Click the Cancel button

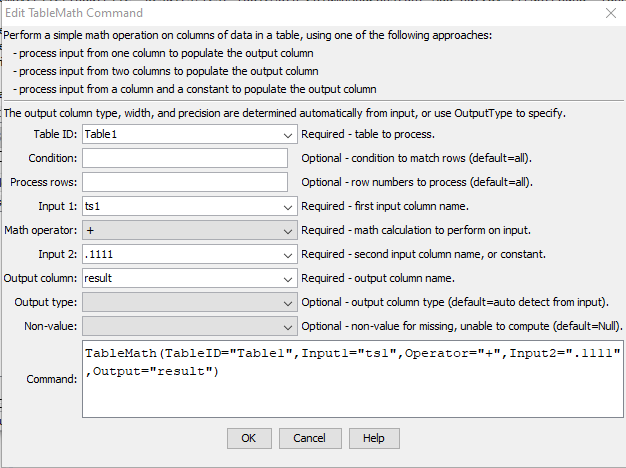tap(310, 438)
